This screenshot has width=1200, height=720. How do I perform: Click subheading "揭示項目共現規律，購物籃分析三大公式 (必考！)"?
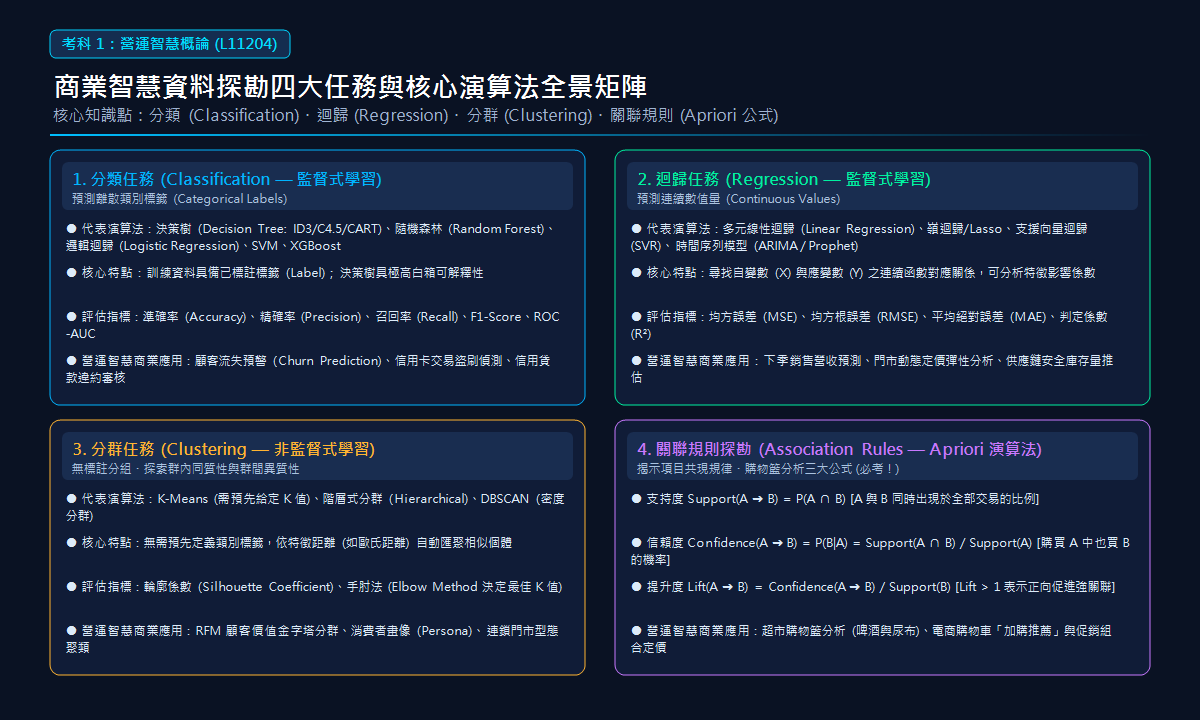coord(769,468)
